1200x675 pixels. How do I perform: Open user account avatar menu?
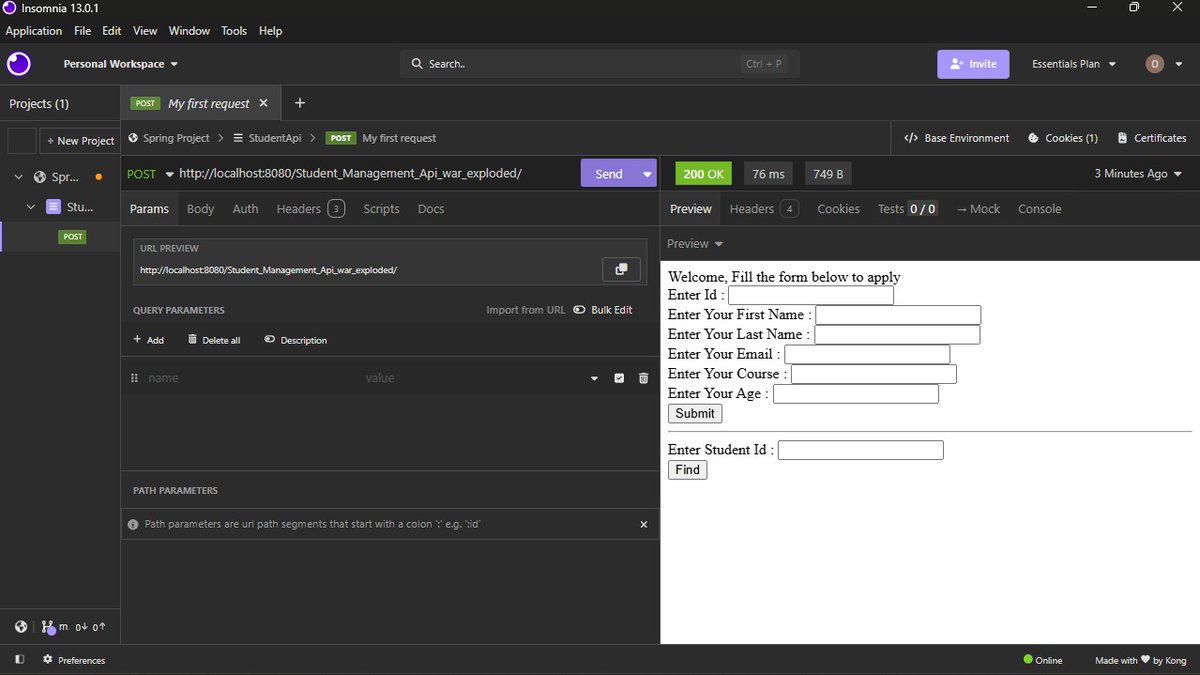coord(1155,64)
